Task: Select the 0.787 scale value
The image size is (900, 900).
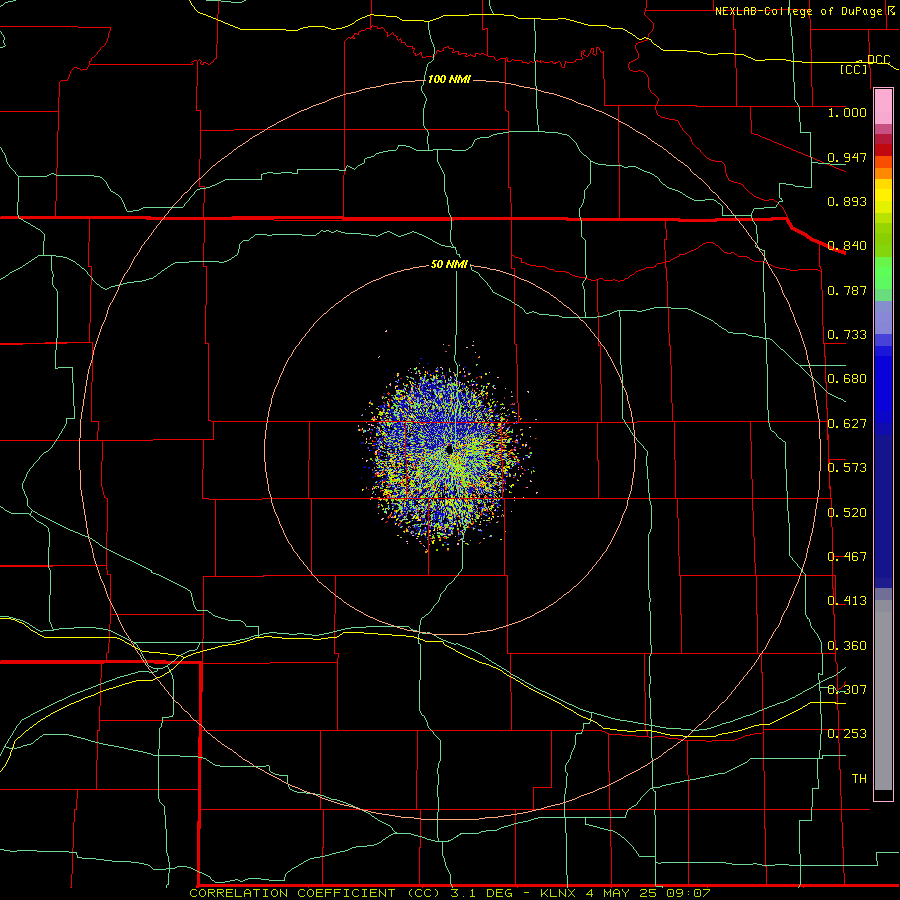Action: pos(847,290)
